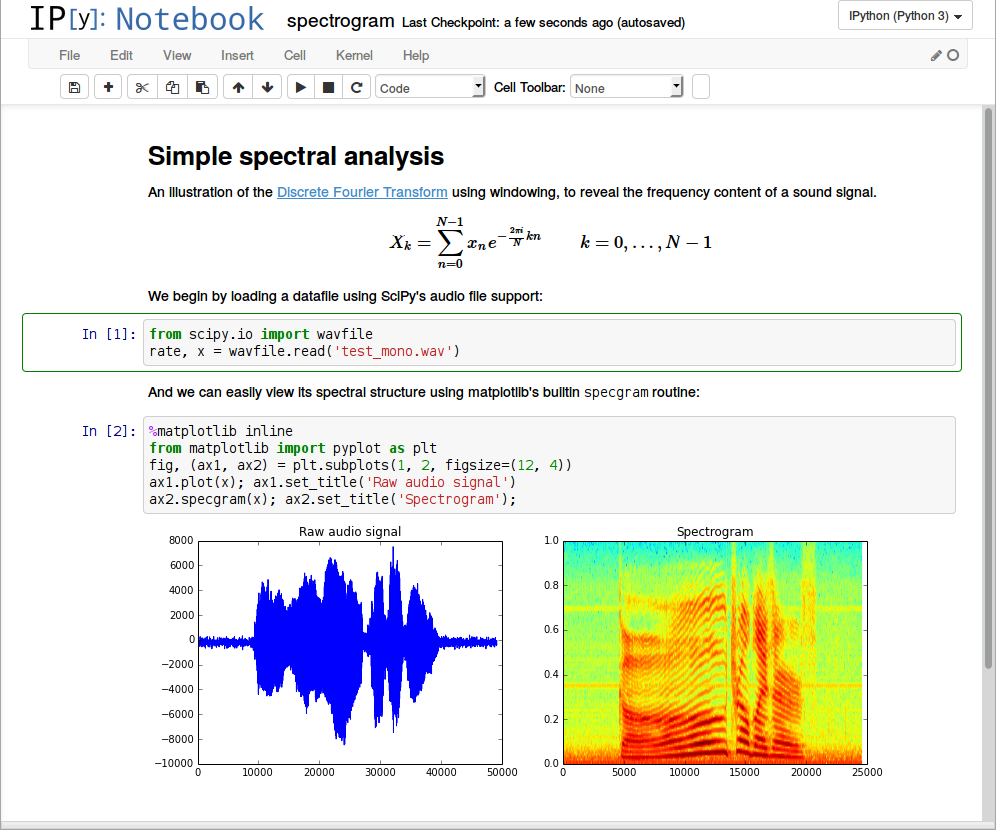Rename notebook by clicking spectrogram title

[340, 20]
